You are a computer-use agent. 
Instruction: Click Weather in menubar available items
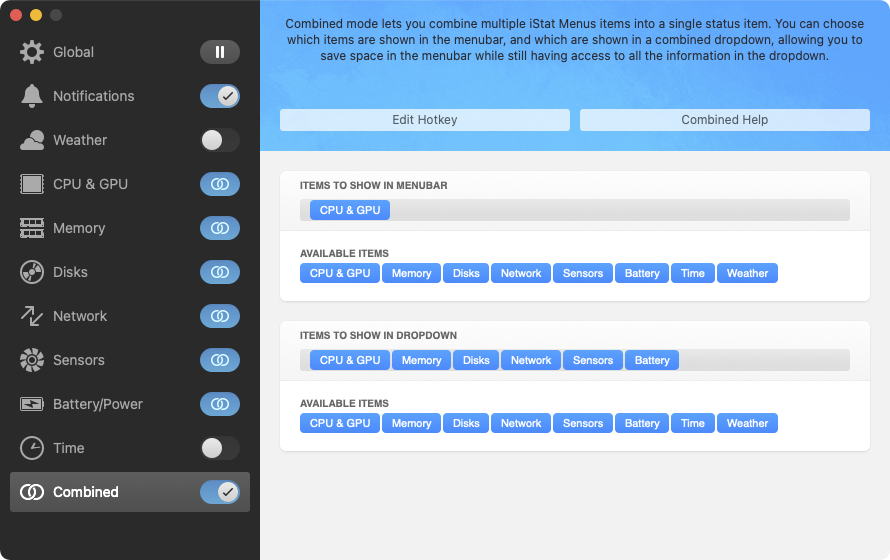click(x=748, y=273)
